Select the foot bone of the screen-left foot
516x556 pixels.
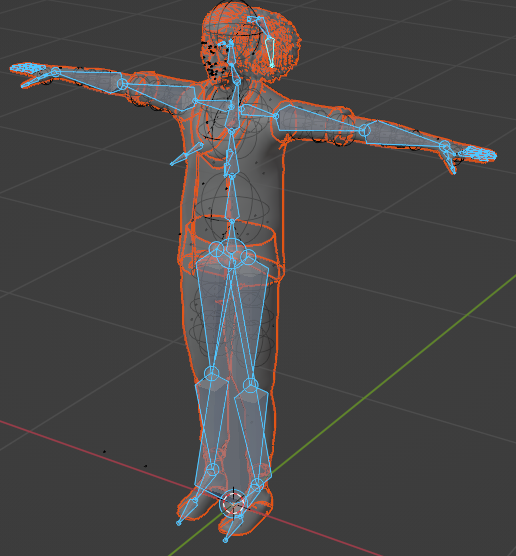click(x=203, y=485)
